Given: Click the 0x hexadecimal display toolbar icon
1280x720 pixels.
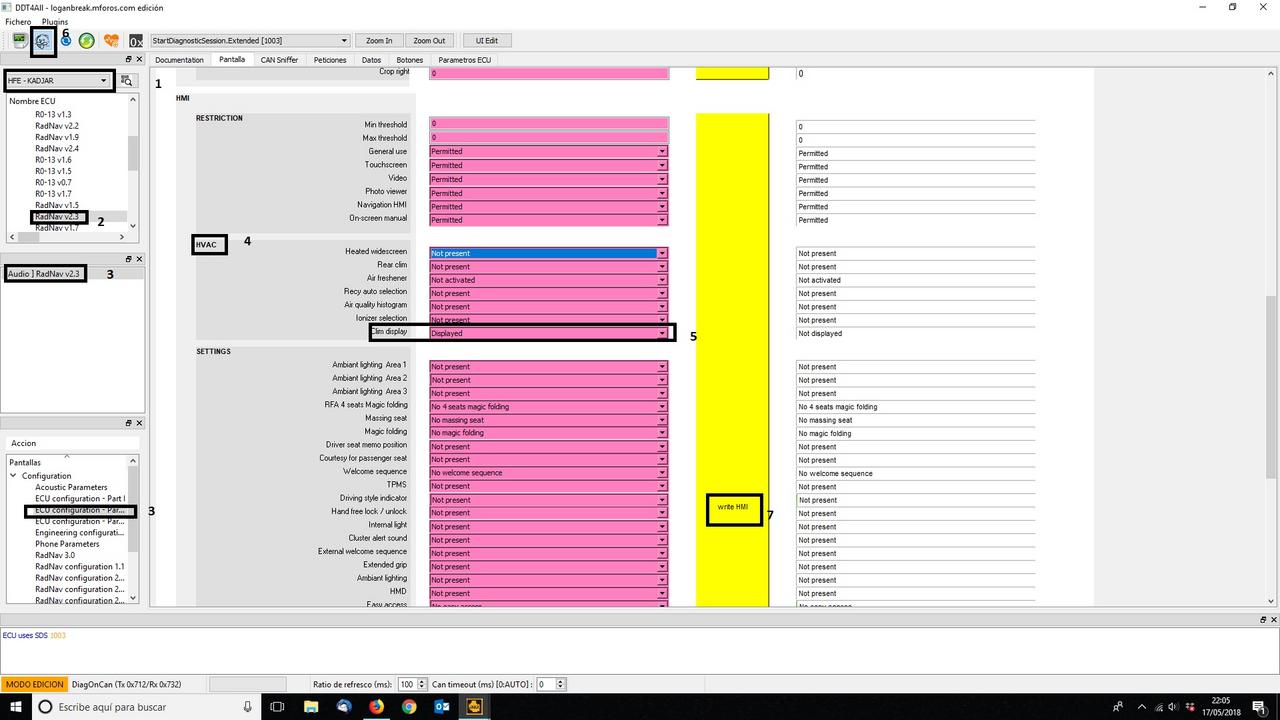Looking at the screenshot, I should pos(137,41).
